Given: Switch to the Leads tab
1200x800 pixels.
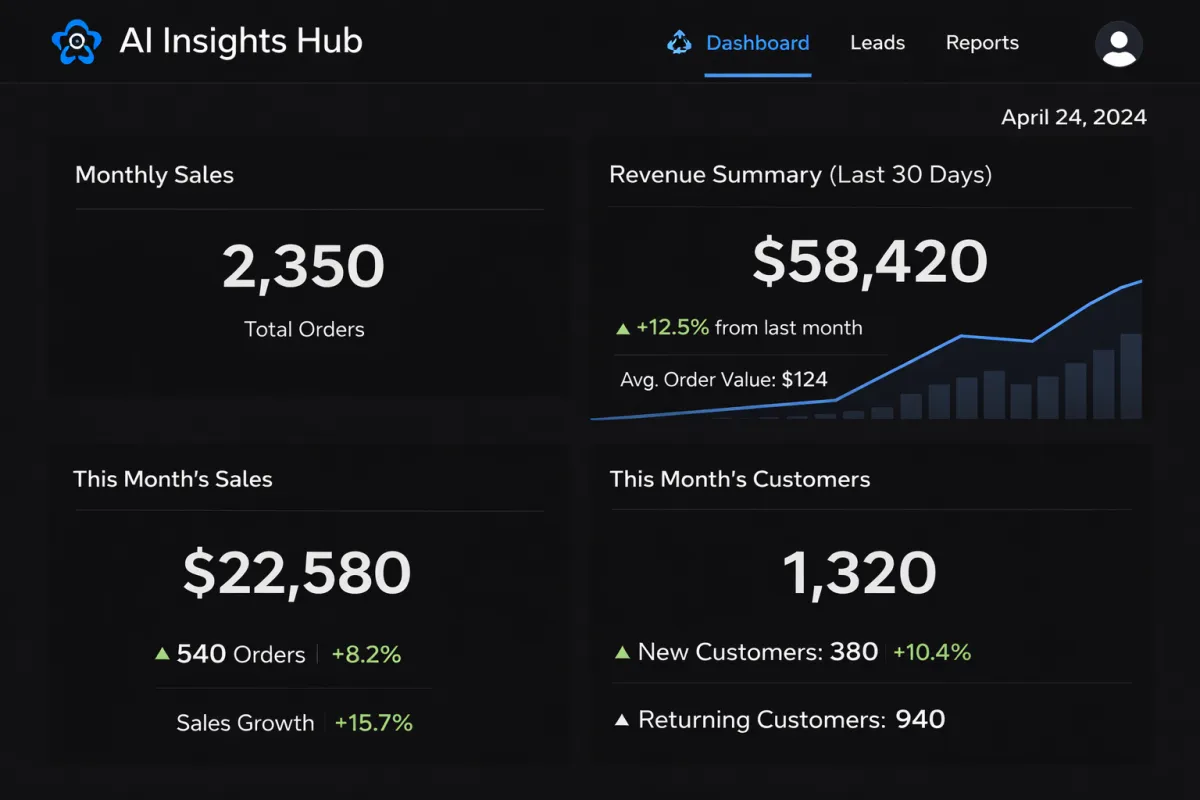Looking at the screenshot, I should click(x=877, y=43).
